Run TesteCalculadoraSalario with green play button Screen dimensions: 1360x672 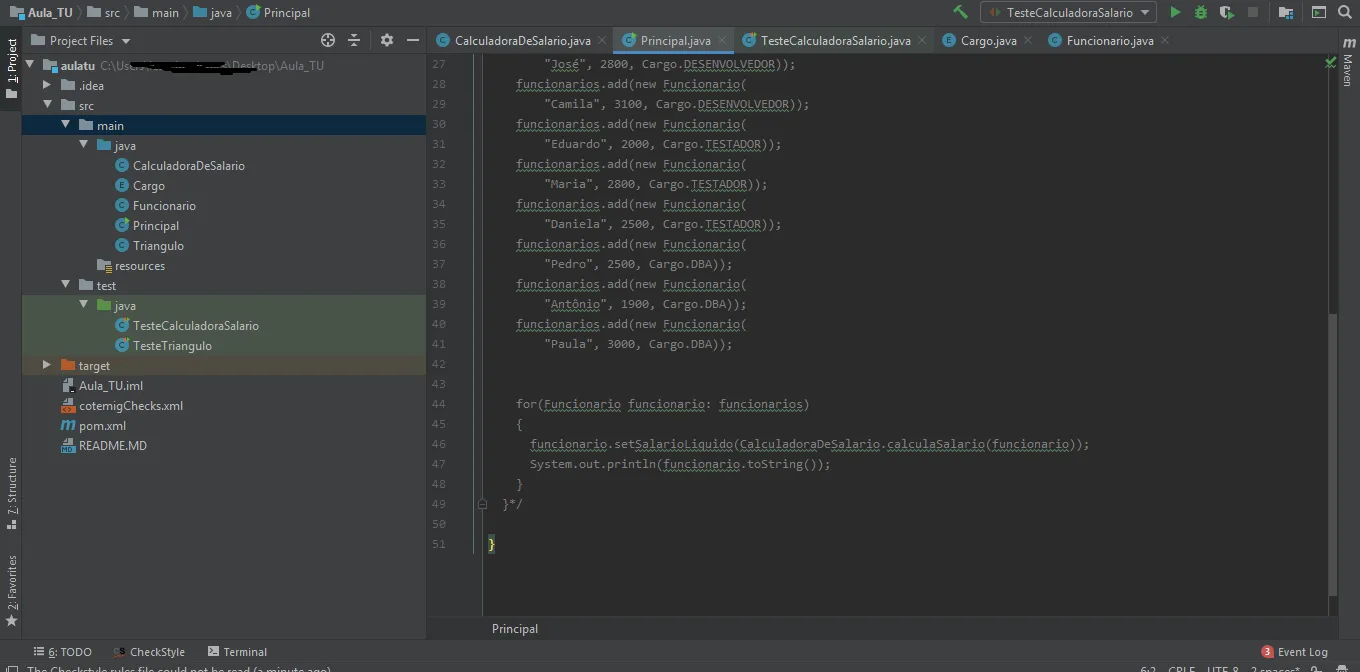1175,13
